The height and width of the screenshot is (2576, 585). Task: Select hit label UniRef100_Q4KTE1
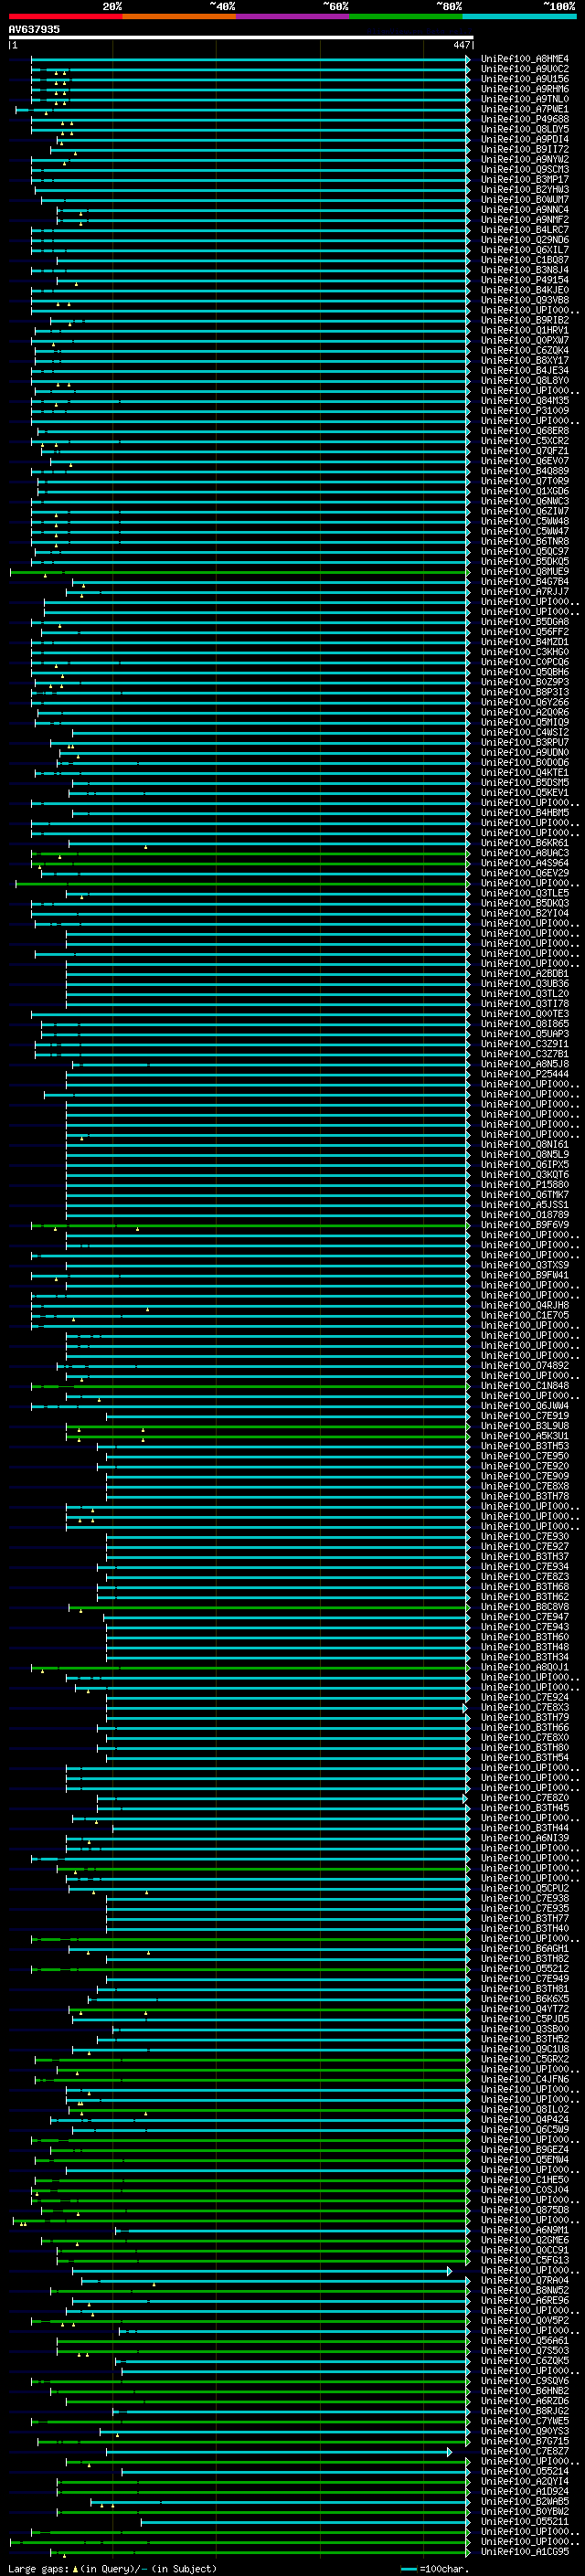tap(525, 773)
